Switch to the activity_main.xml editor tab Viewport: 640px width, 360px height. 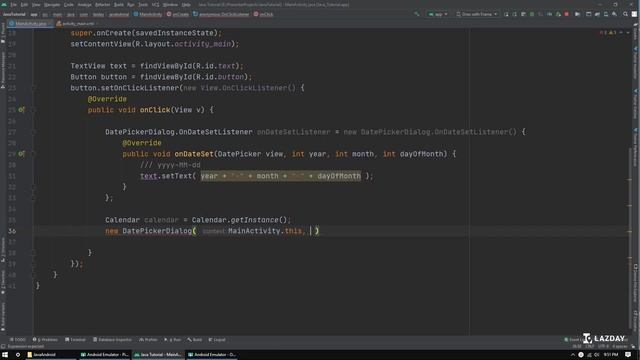point(77,24)
